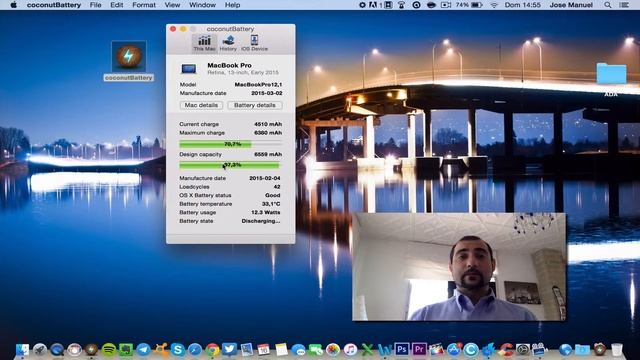This screenshot has height=360, width=640.
Task: Open Final Cut Pro from the dock
Action: 436,349
